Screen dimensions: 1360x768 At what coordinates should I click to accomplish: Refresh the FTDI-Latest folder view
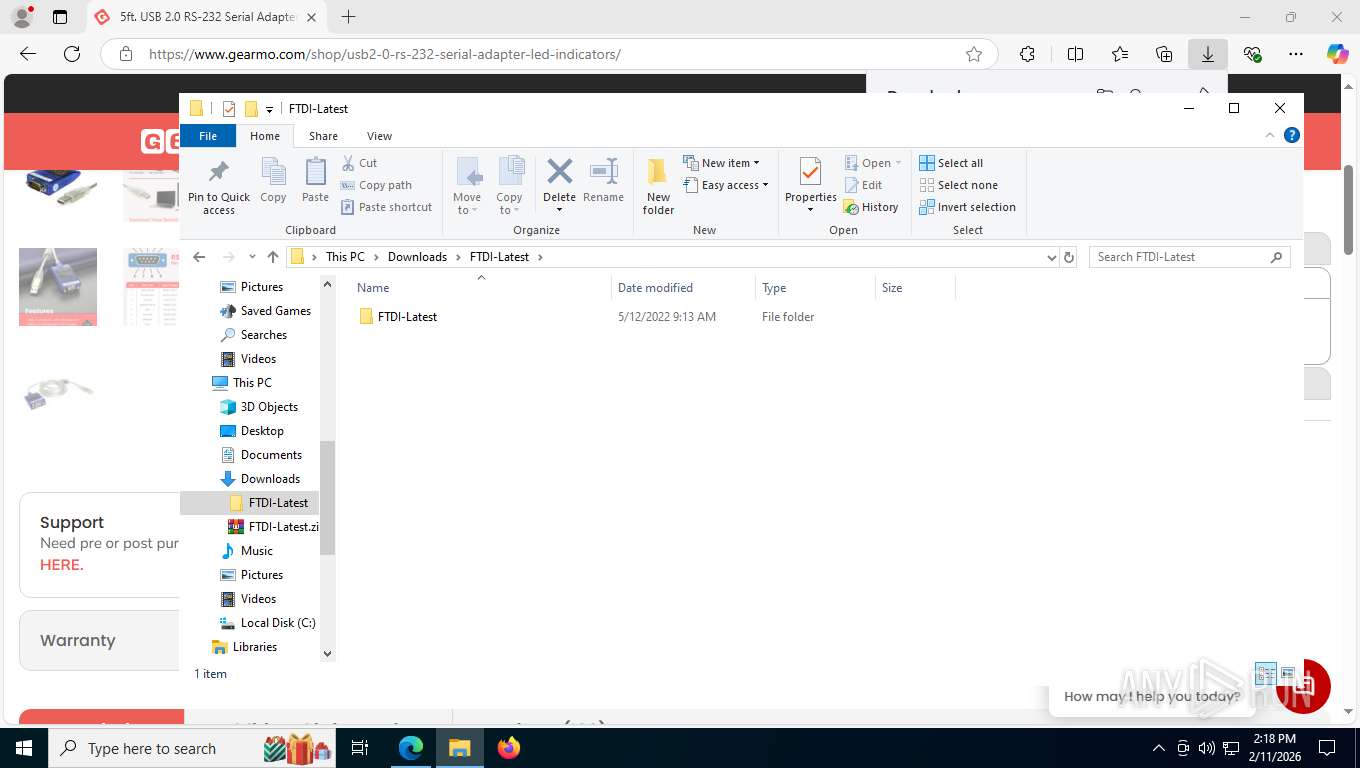(x=1069, y=257)
